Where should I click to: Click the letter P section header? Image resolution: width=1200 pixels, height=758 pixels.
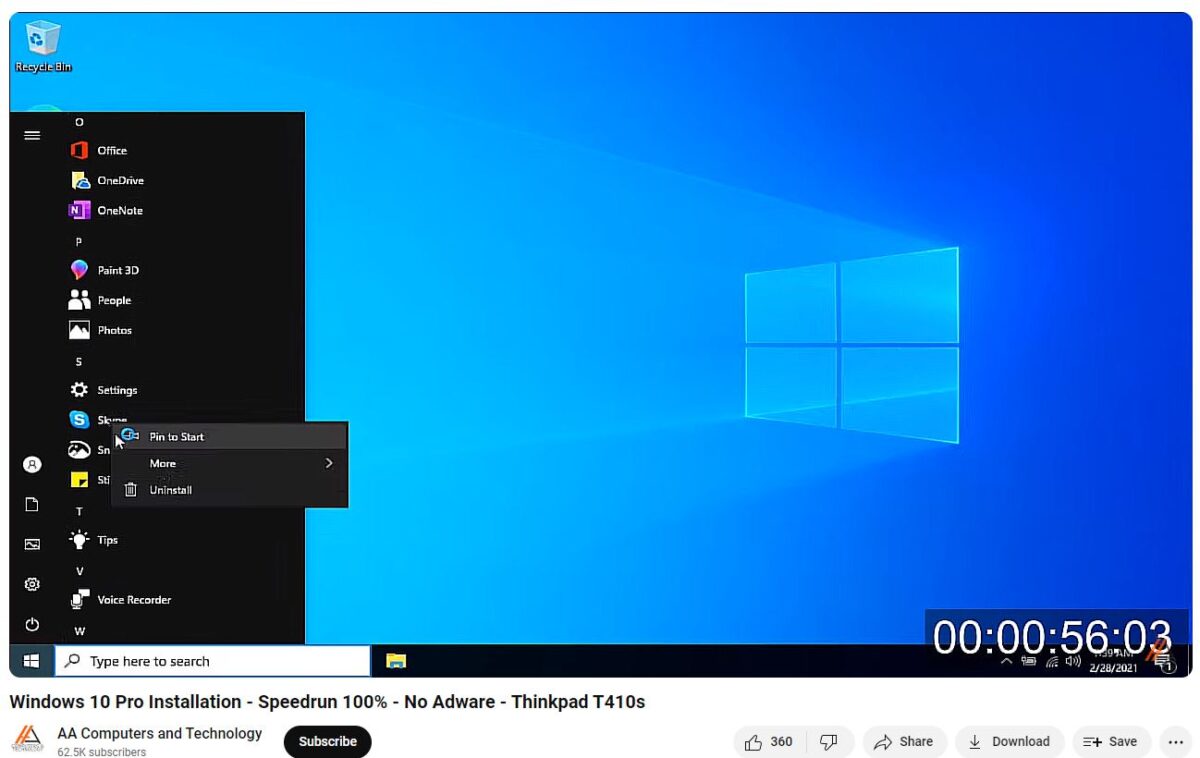pyautogui.click(x=79, y=242)
